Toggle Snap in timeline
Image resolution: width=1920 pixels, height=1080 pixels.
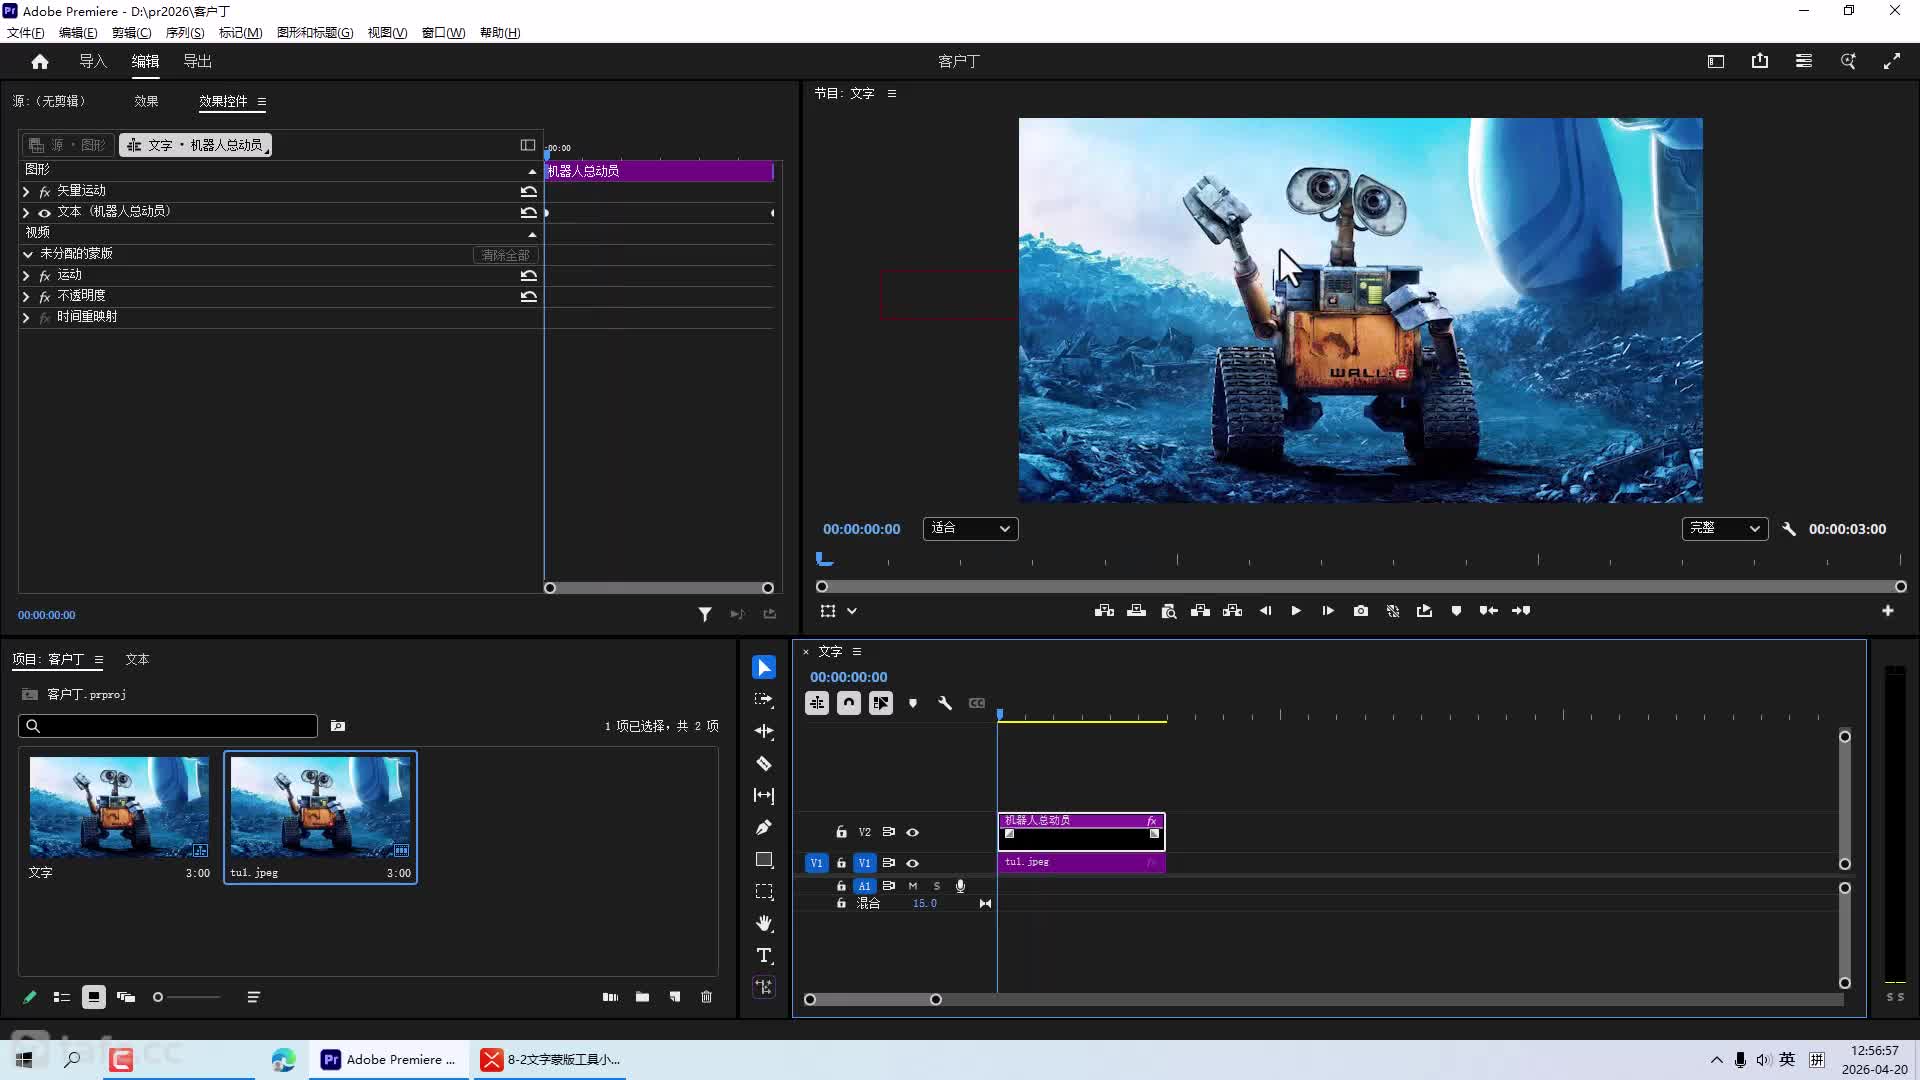(849, 703)
